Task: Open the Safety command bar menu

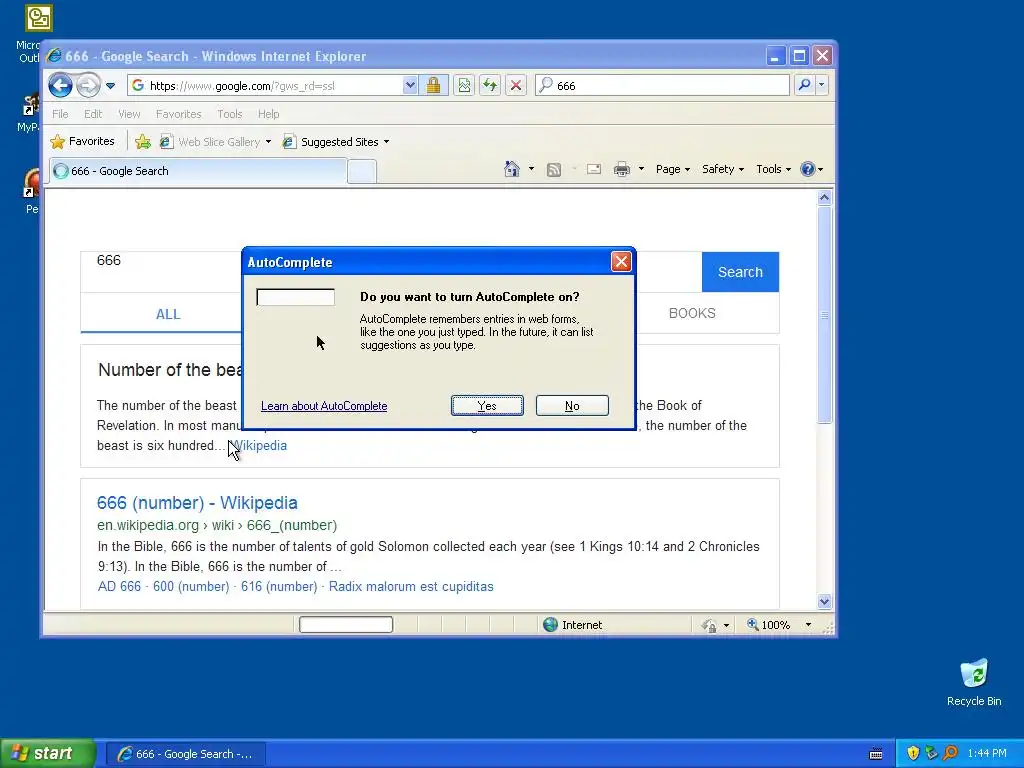Action: coord(723,169)
